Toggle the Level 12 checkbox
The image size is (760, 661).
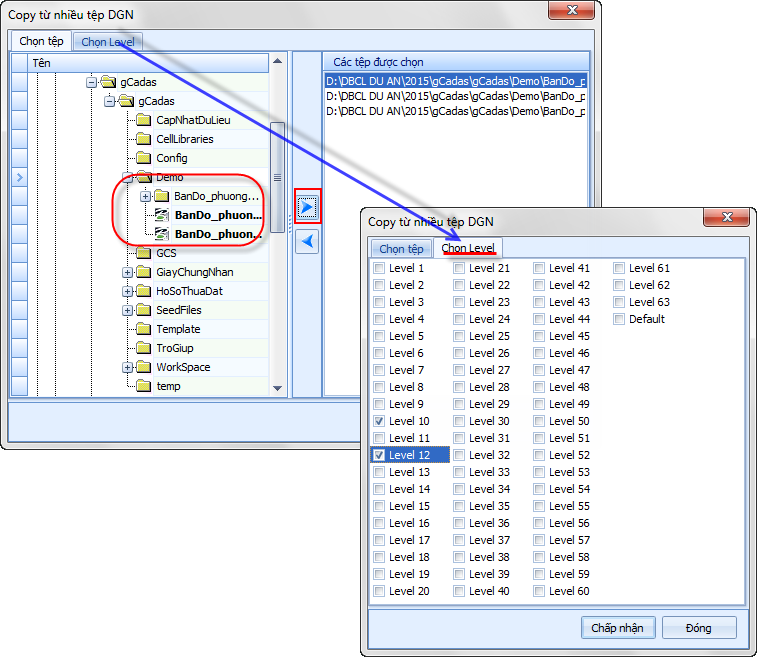tap(379, 455)
